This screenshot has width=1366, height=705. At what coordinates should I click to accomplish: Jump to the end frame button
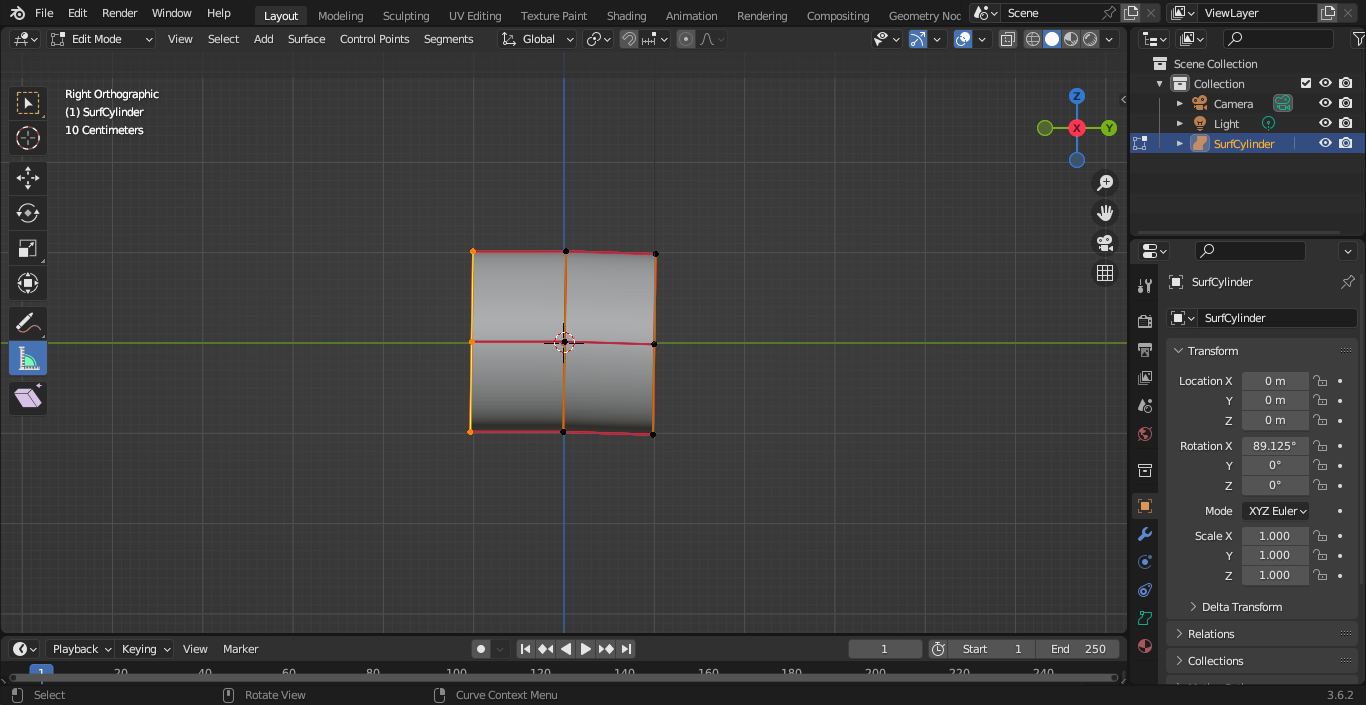pyautogui.click(x=626, y=649)
